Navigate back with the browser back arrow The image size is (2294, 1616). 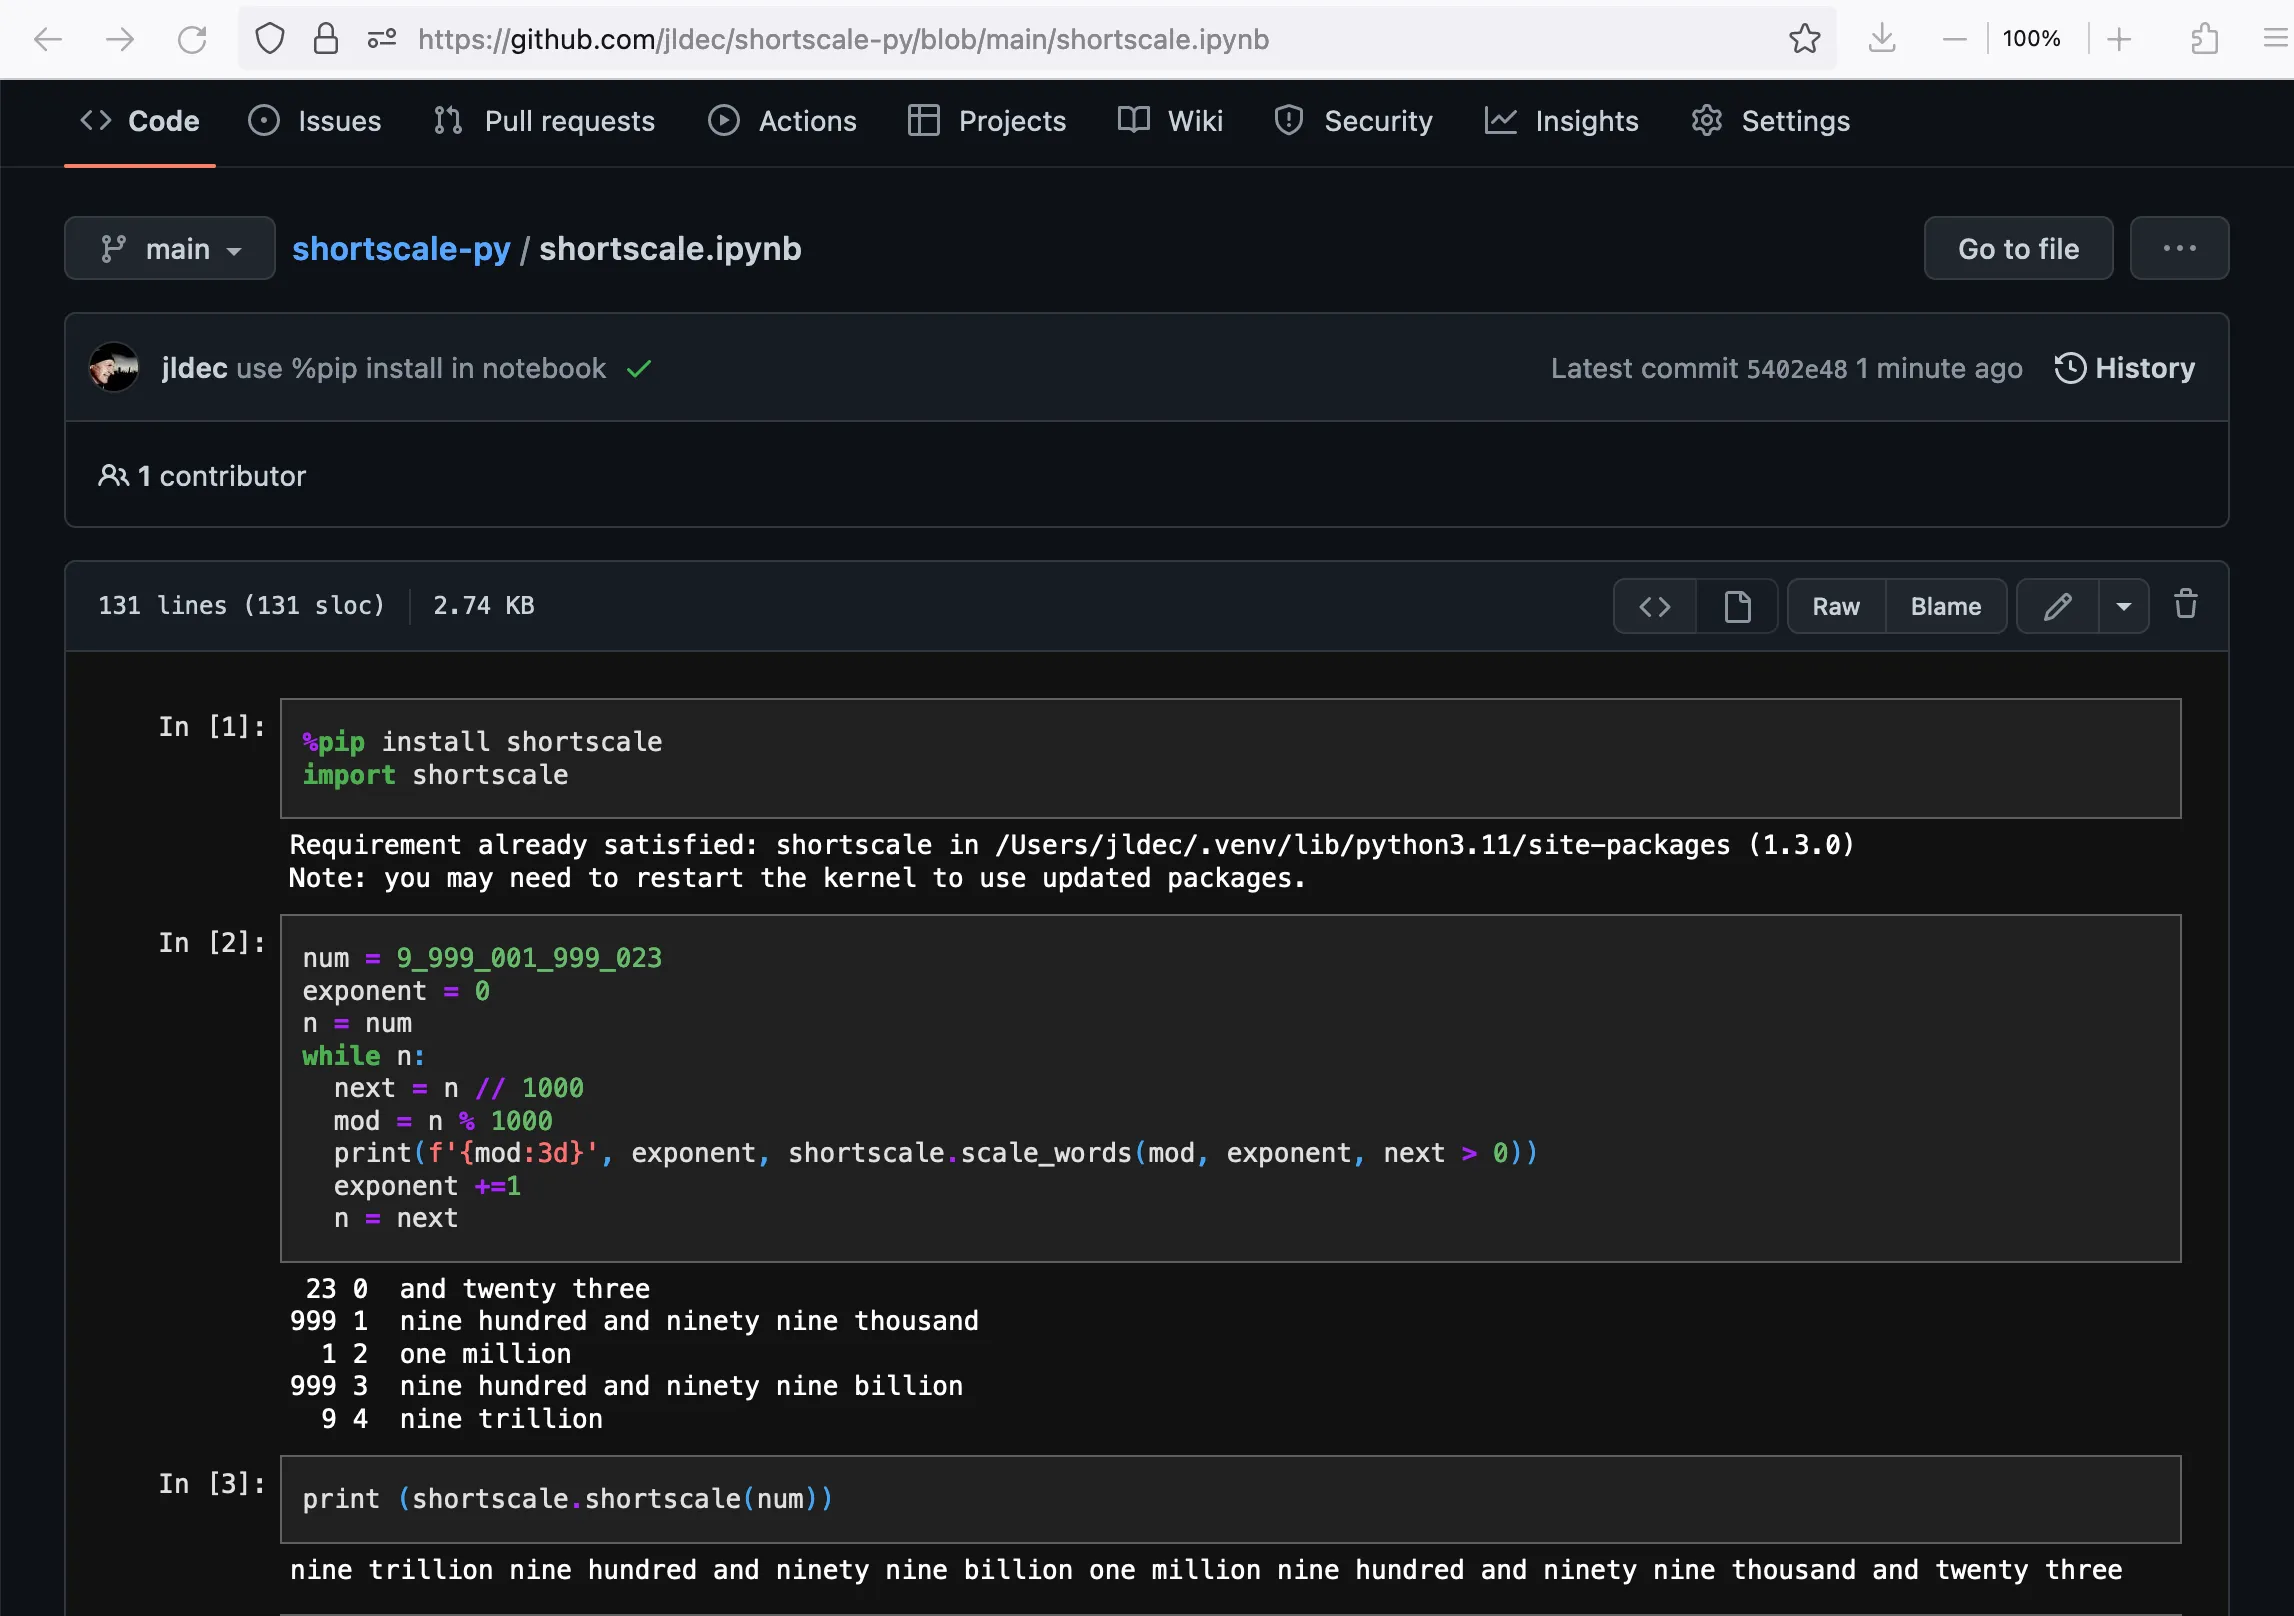coord(47,39)
